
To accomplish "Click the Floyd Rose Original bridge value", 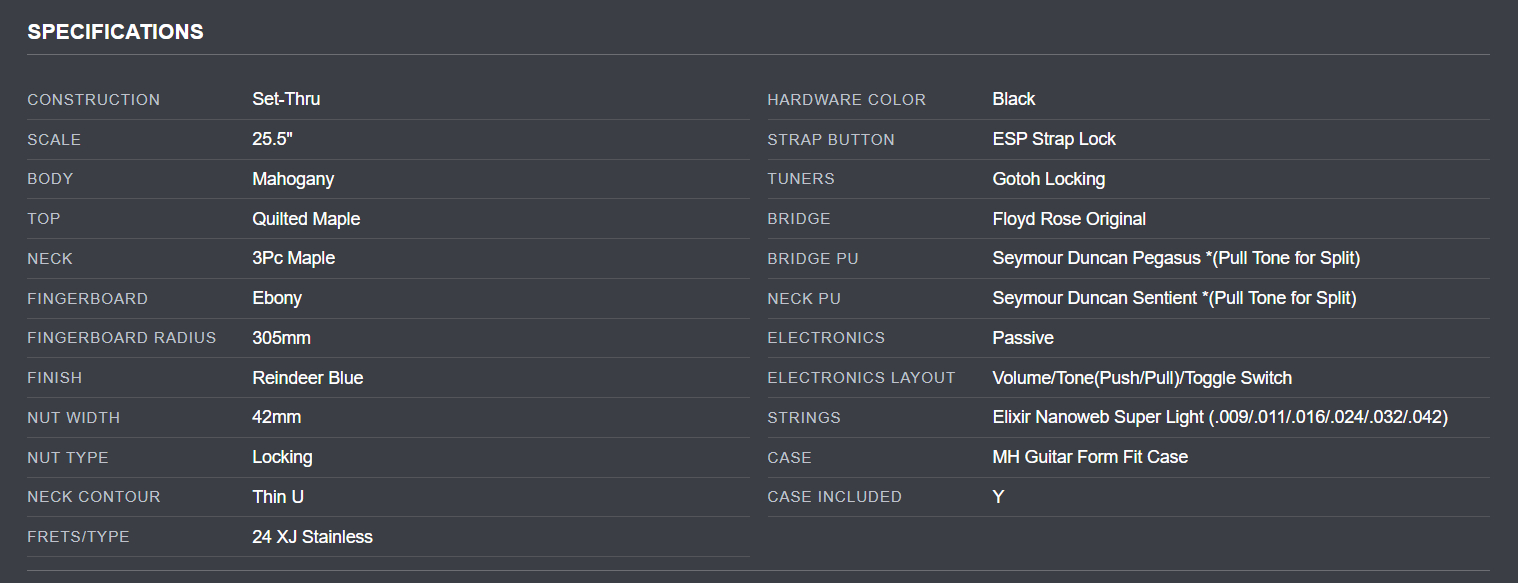I will tap(1069, 219).
